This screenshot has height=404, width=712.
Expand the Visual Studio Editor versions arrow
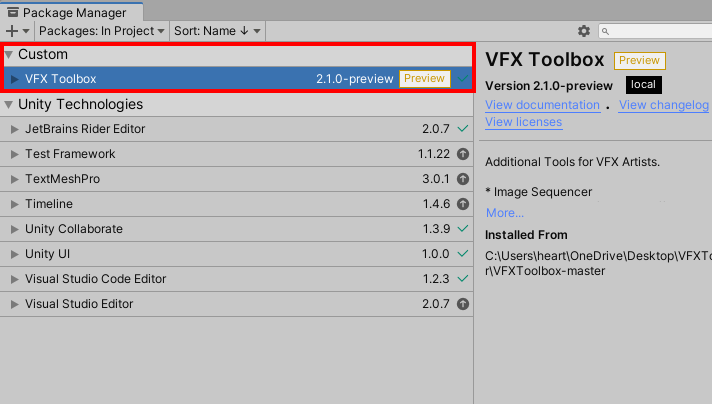(x=15, y=304)
